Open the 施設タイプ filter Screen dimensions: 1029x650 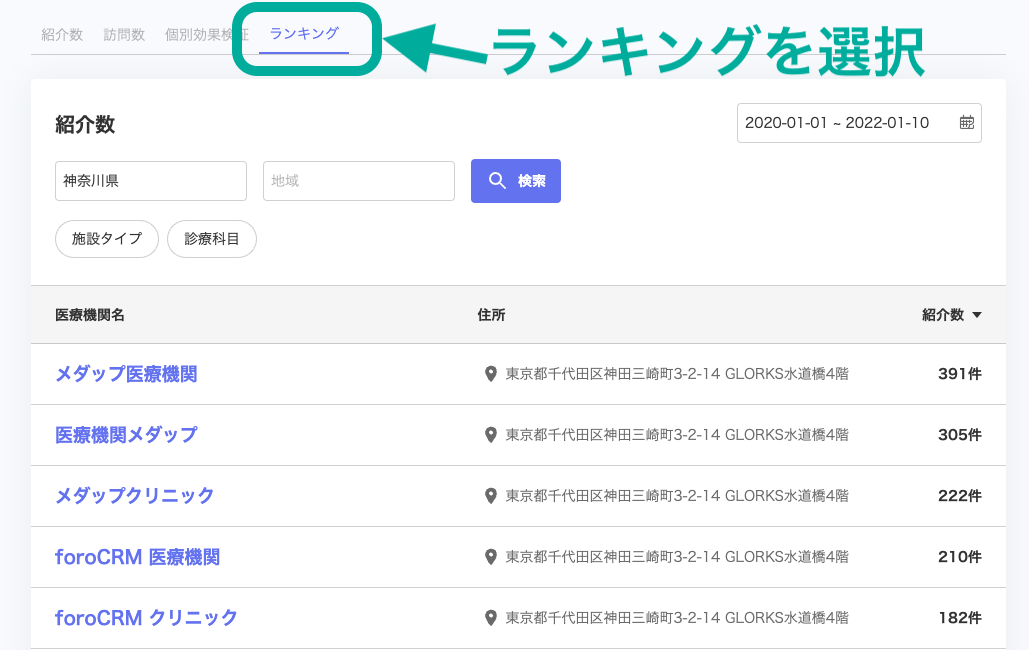coord(107,239)
